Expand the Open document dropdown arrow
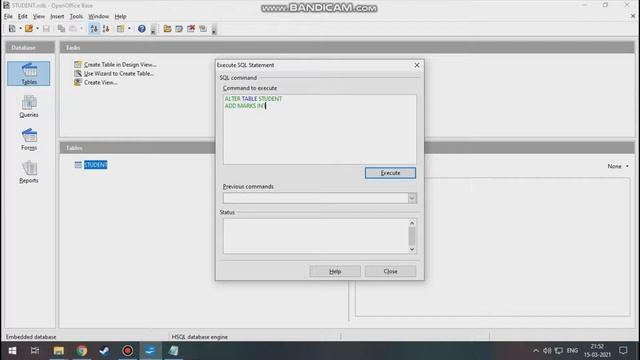This screenshot has width=640, height=360. coord(37,29)
